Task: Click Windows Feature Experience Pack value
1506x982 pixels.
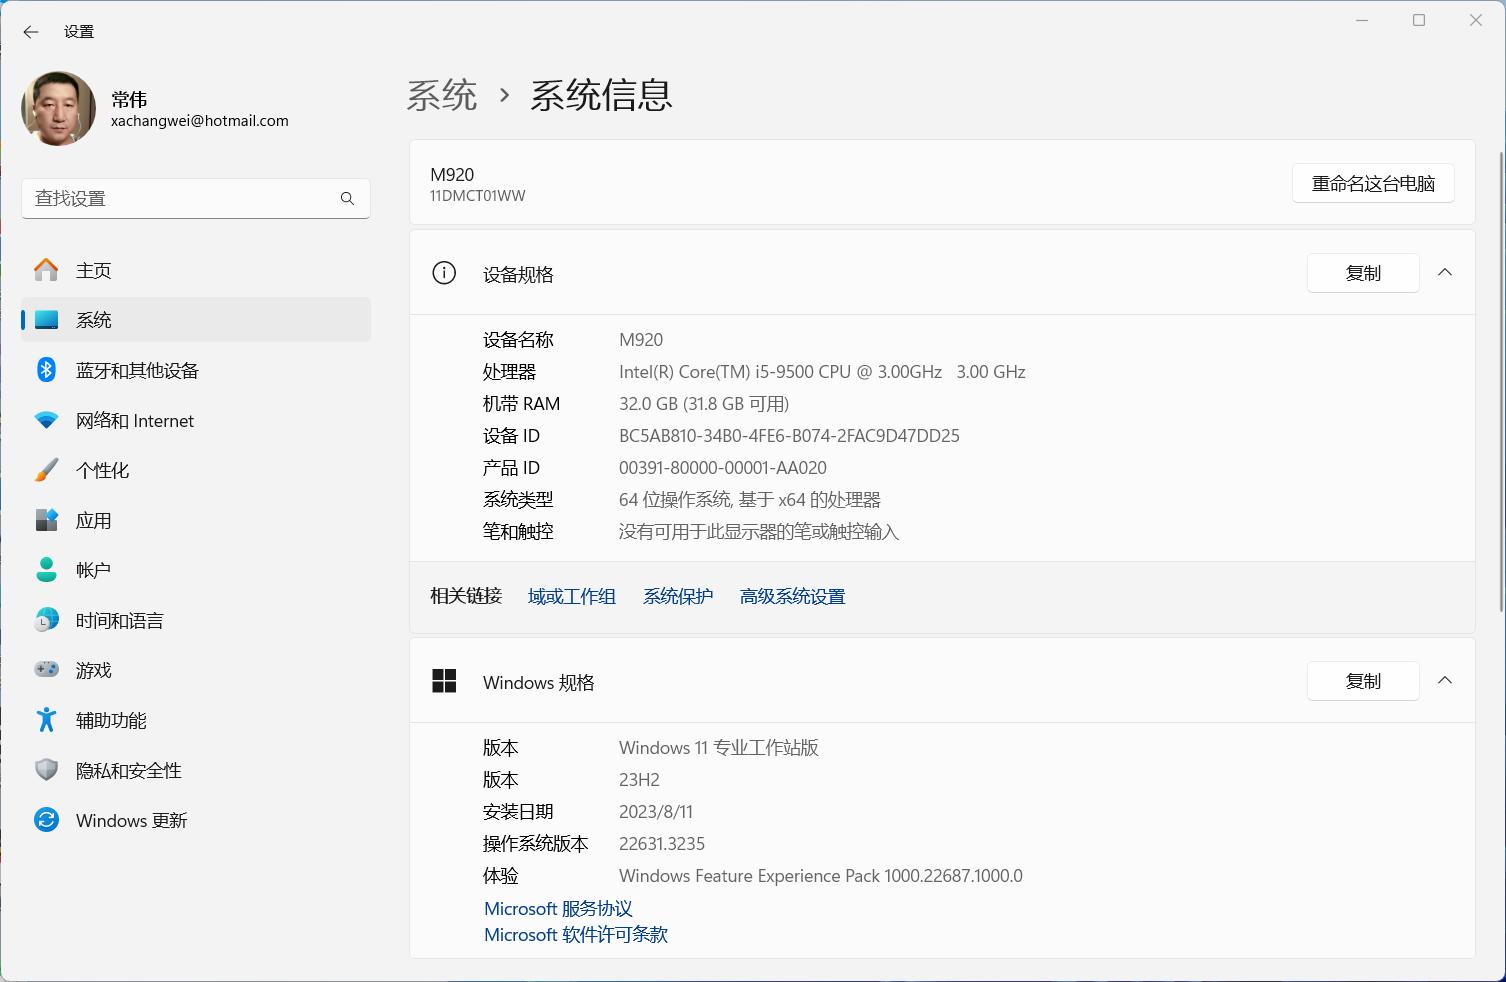Action: coord(821,876)
